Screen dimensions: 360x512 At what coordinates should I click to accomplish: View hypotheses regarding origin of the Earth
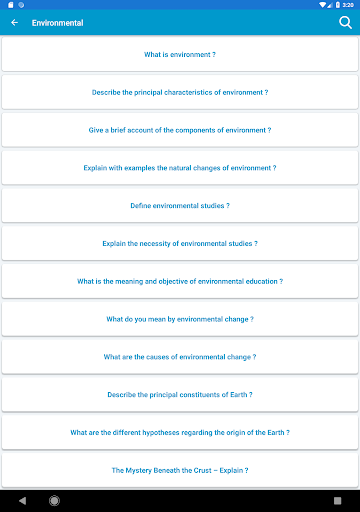point(180,432)
